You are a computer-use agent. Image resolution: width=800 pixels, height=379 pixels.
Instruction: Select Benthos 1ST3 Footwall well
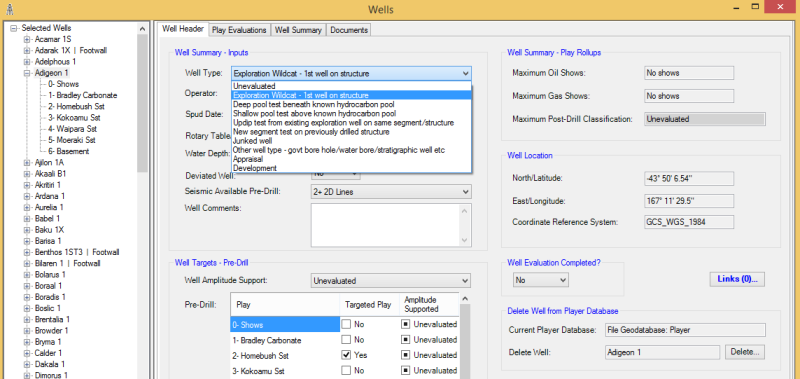(77, 252)
